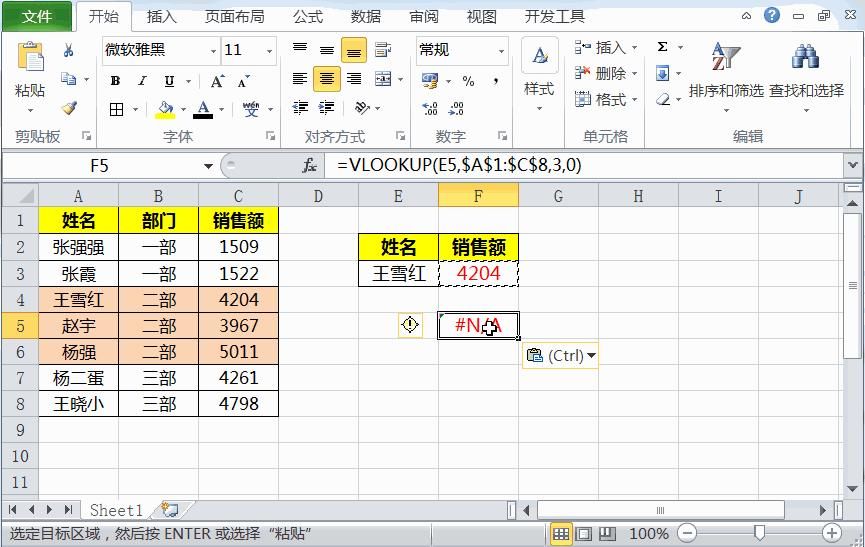Click the phonetic guide (wén) icon
Image resolution: width=865 pixels, height=547 pixels.
click(251, 109)
